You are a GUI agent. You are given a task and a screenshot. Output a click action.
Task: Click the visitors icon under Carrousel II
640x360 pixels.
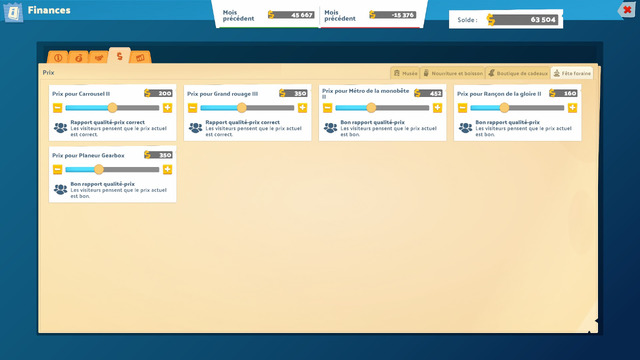(x=60, y=128)
